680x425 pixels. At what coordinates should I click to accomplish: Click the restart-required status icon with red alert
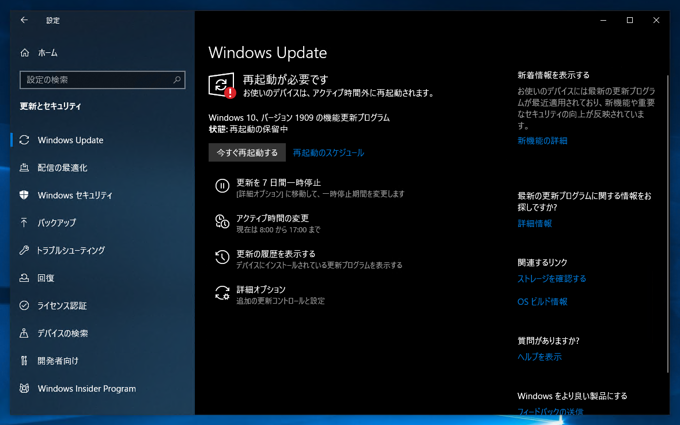(x=222, y=85)
